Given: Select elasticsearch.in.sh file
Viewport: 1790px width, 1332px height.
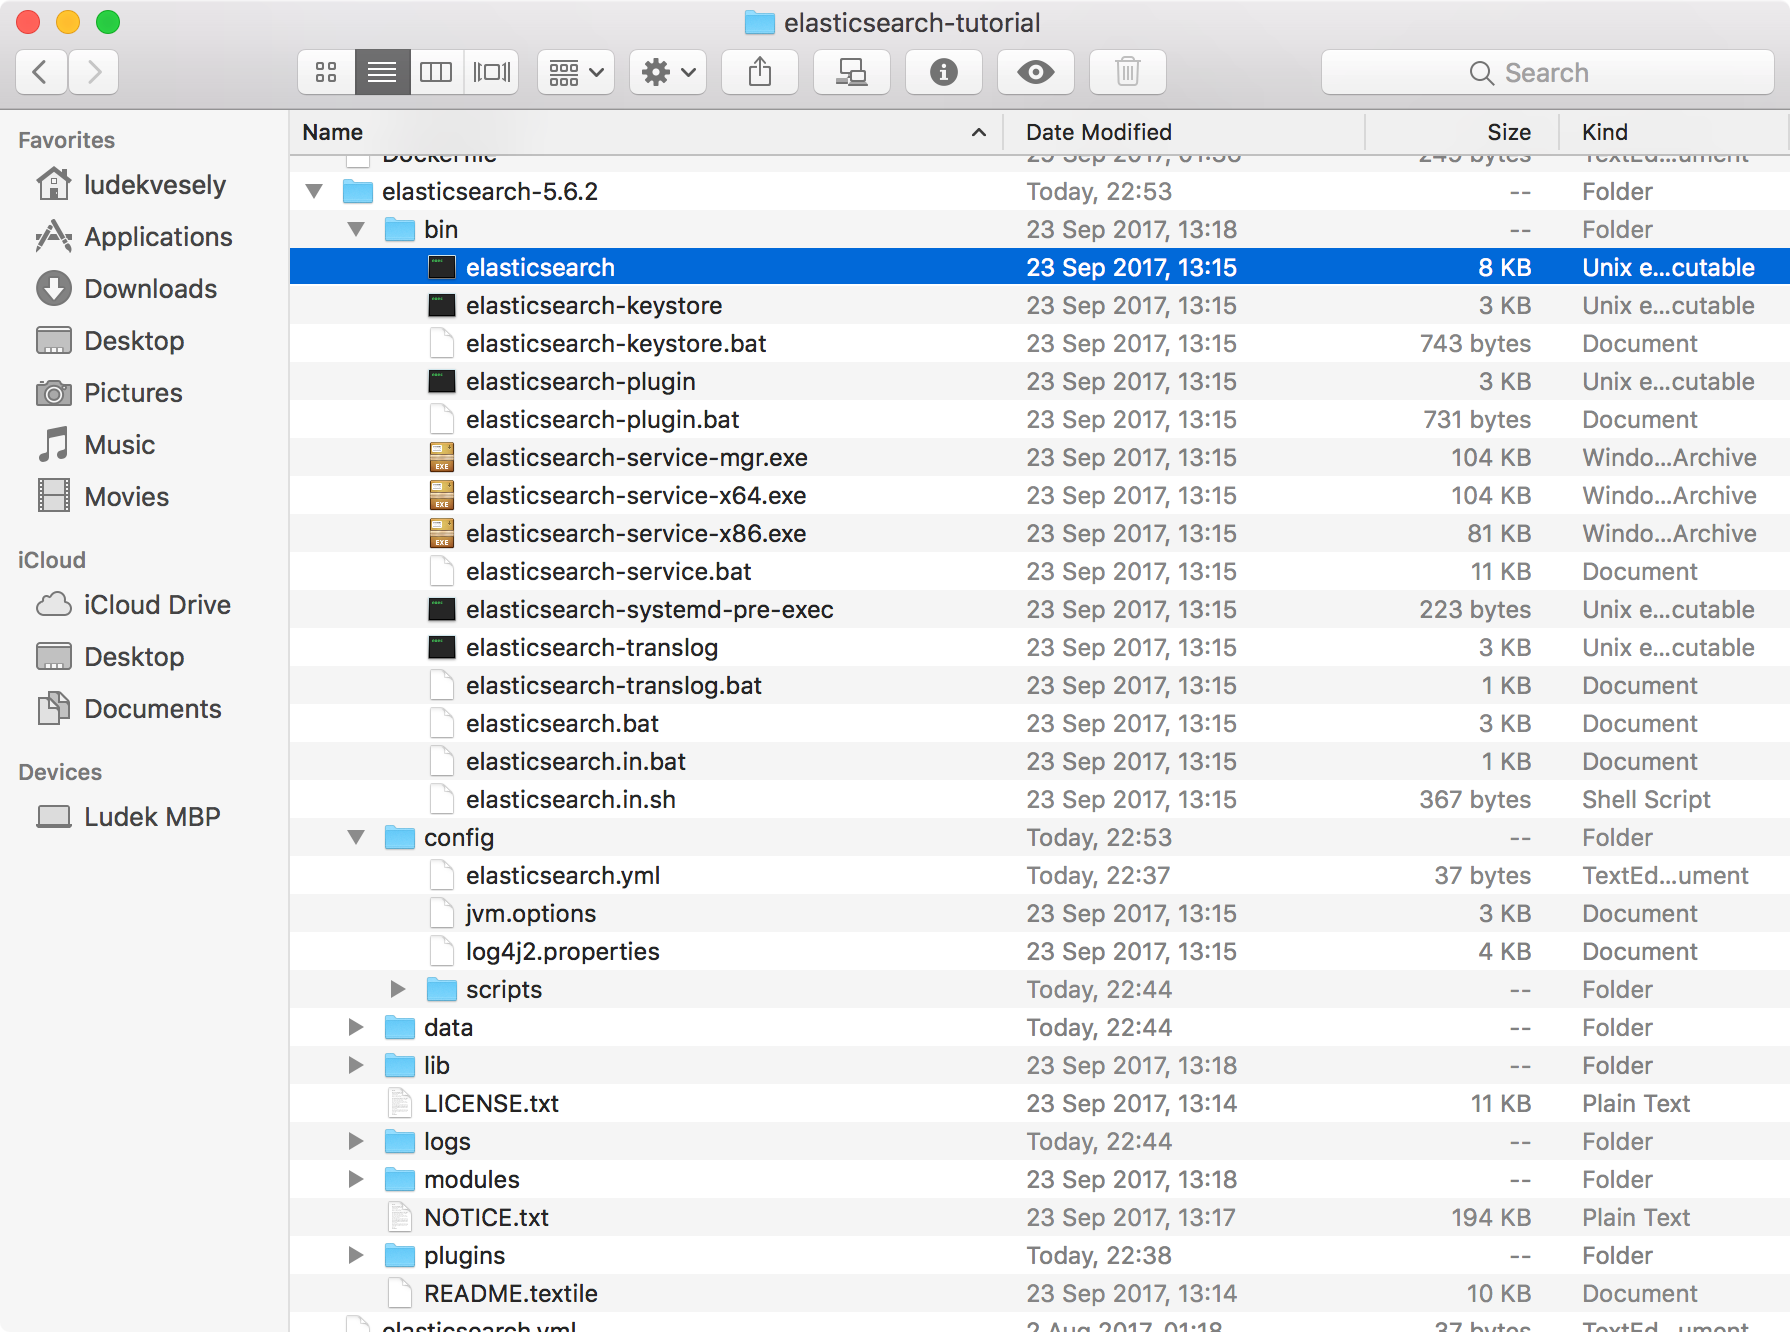Looking at the screenshot, I should [x=571, y=799].
